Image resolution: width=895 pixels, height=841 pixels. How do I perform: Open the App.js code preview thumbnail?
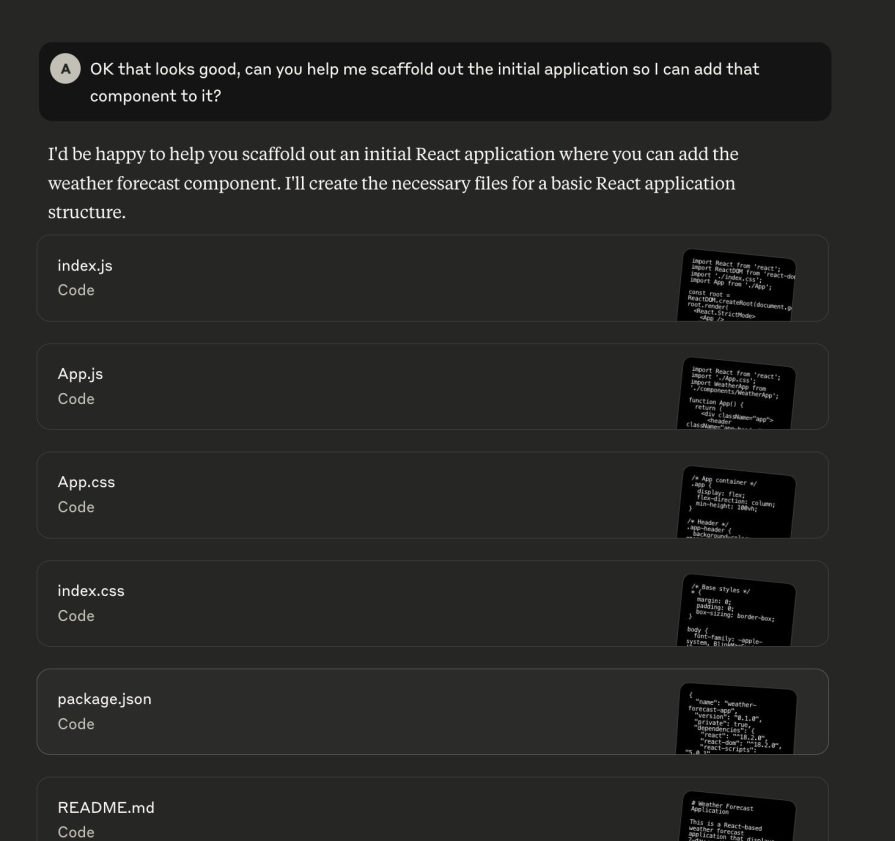(738, 395)
